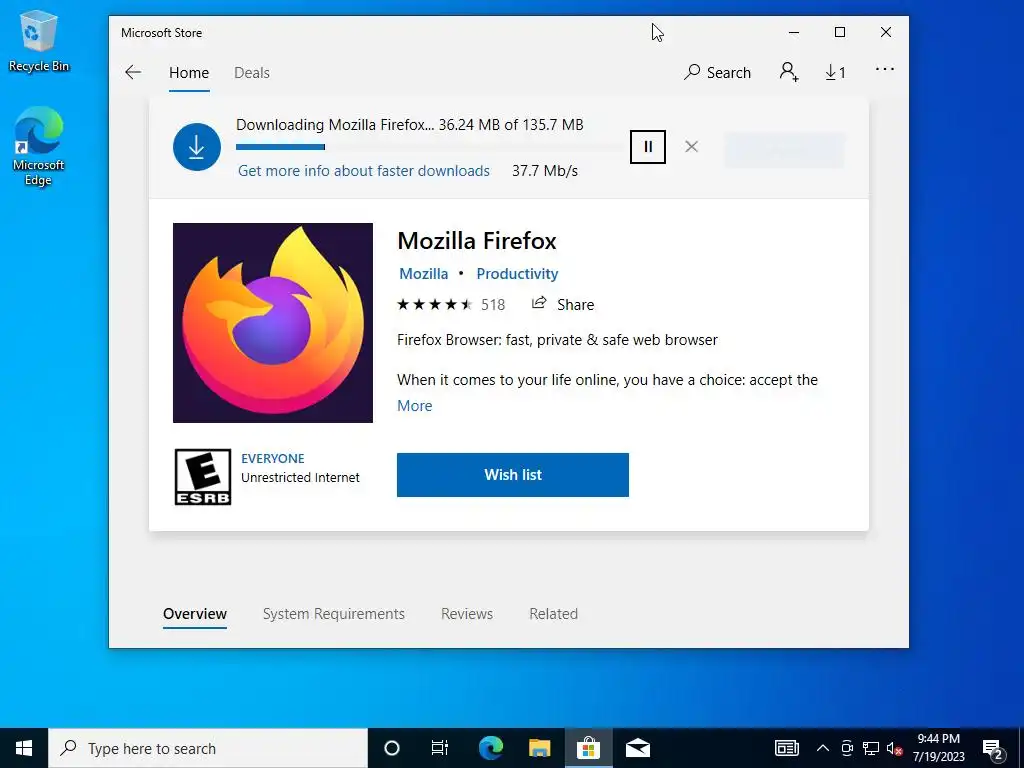
Task: Click the Firefox download progress bar
Action: coord(431,147)
